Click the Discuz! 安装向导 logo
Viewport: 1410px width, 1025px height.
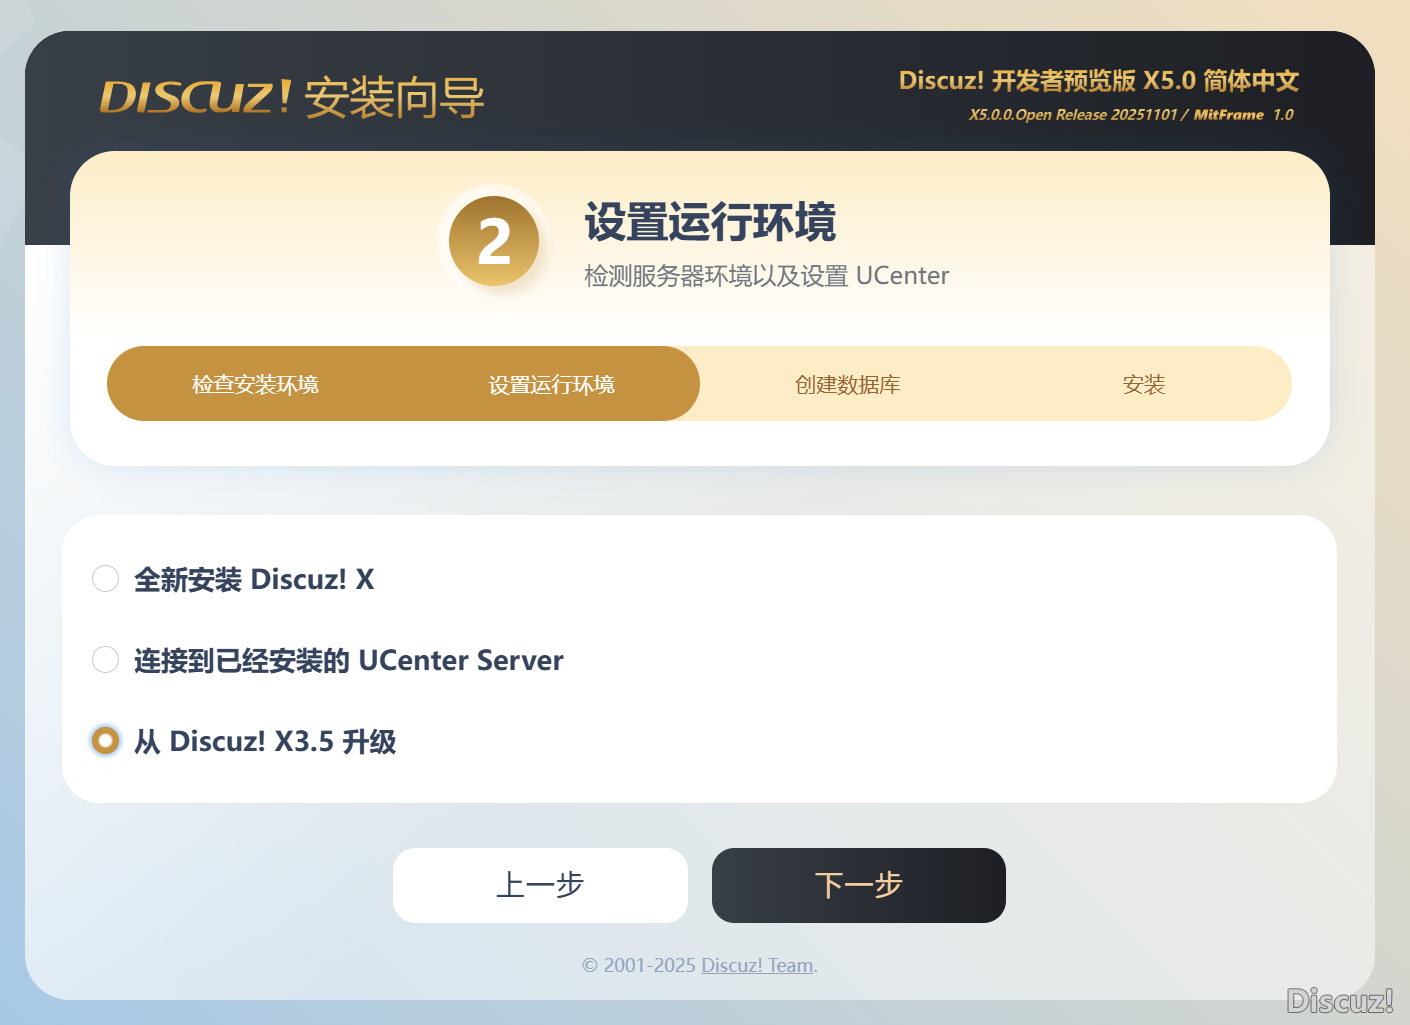pyautogui.click(x=290, y=97)
